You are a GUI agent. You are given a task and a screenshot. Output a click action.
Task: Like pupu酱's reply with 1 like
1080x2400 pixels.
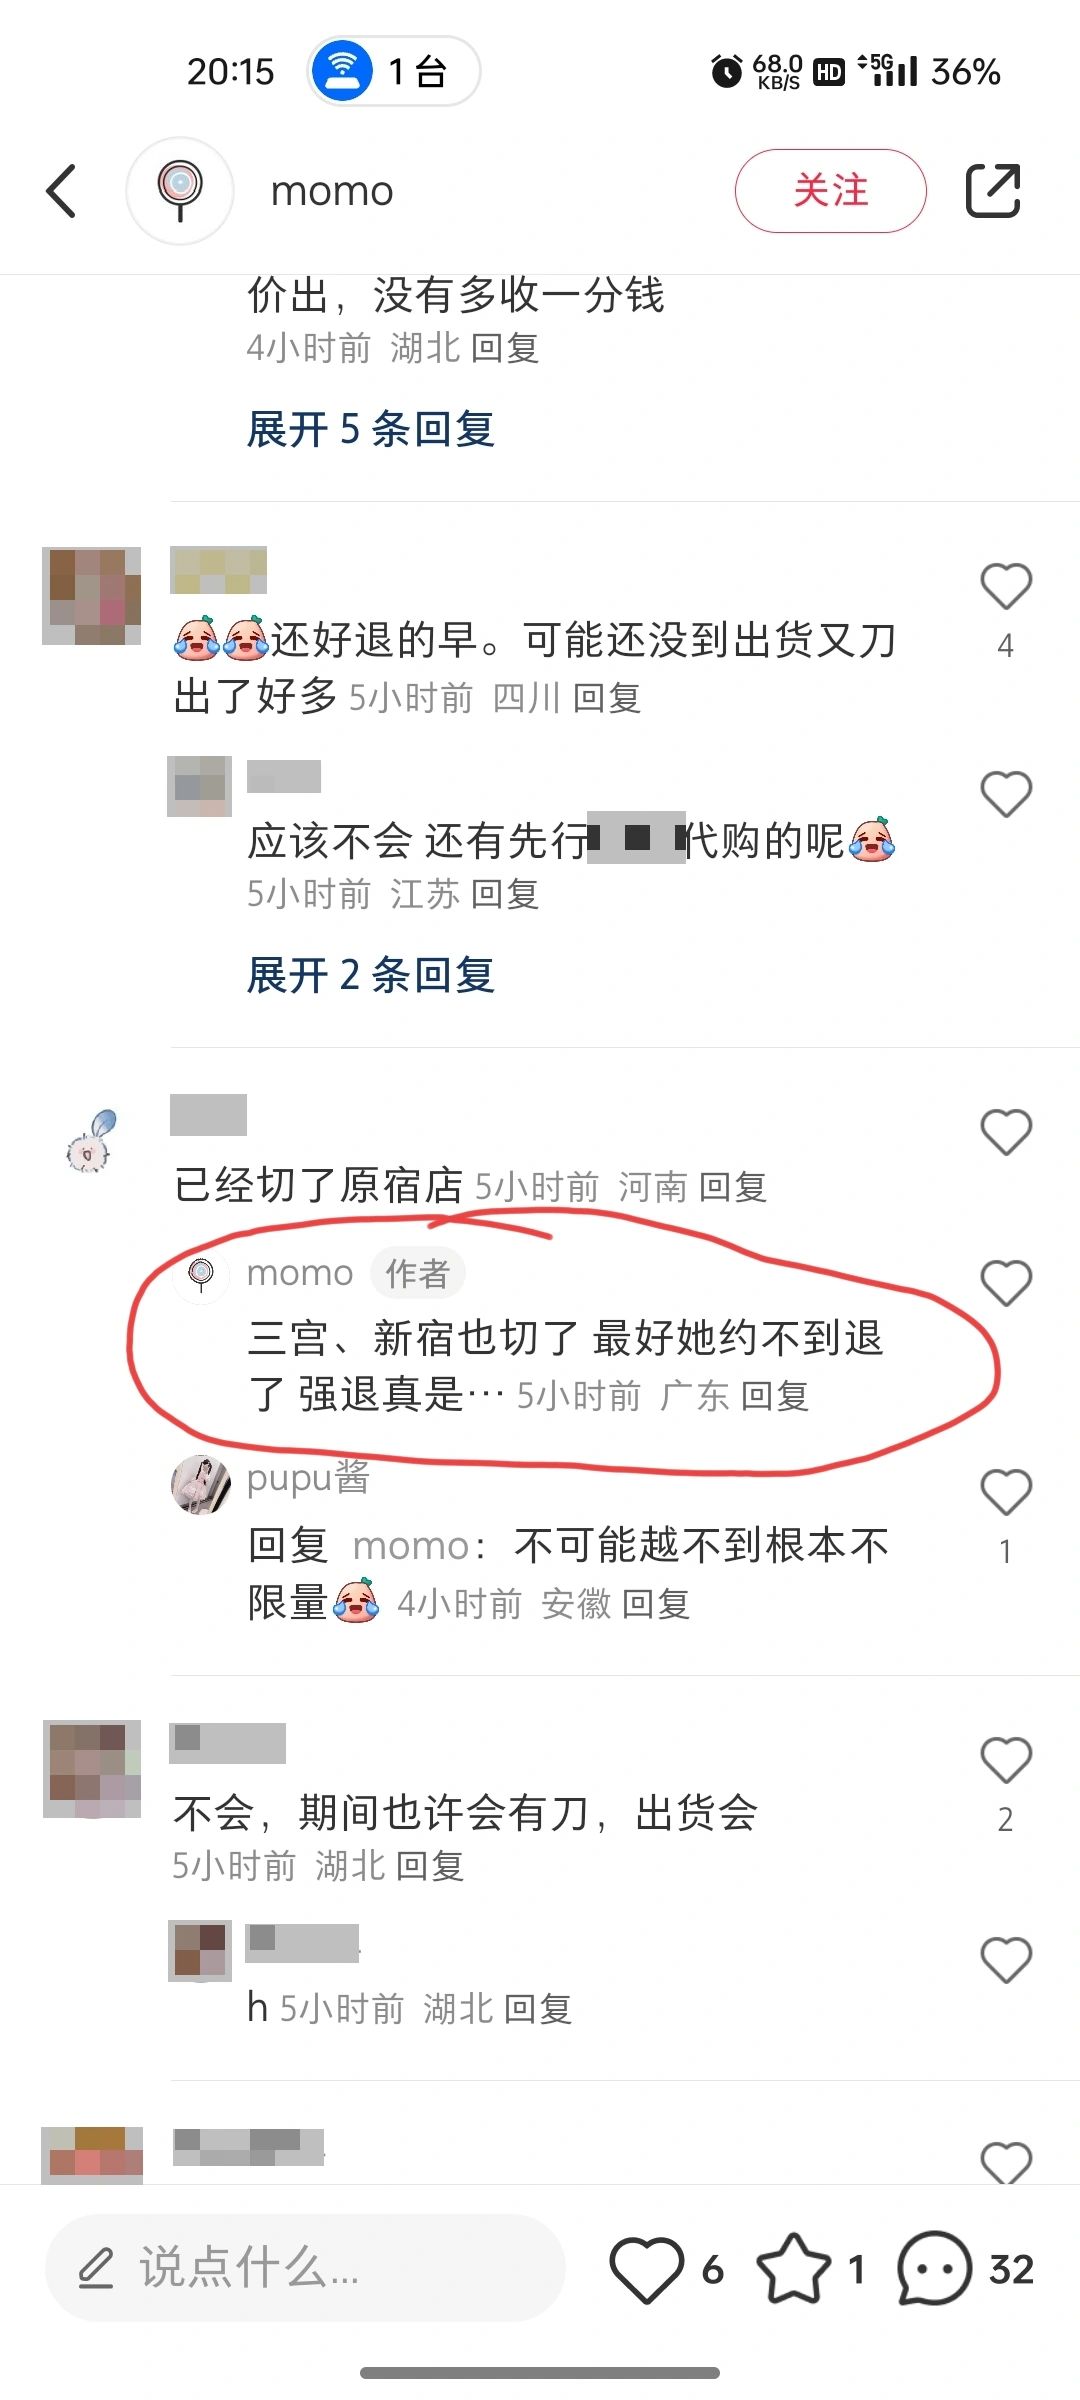[1006, 1492]
